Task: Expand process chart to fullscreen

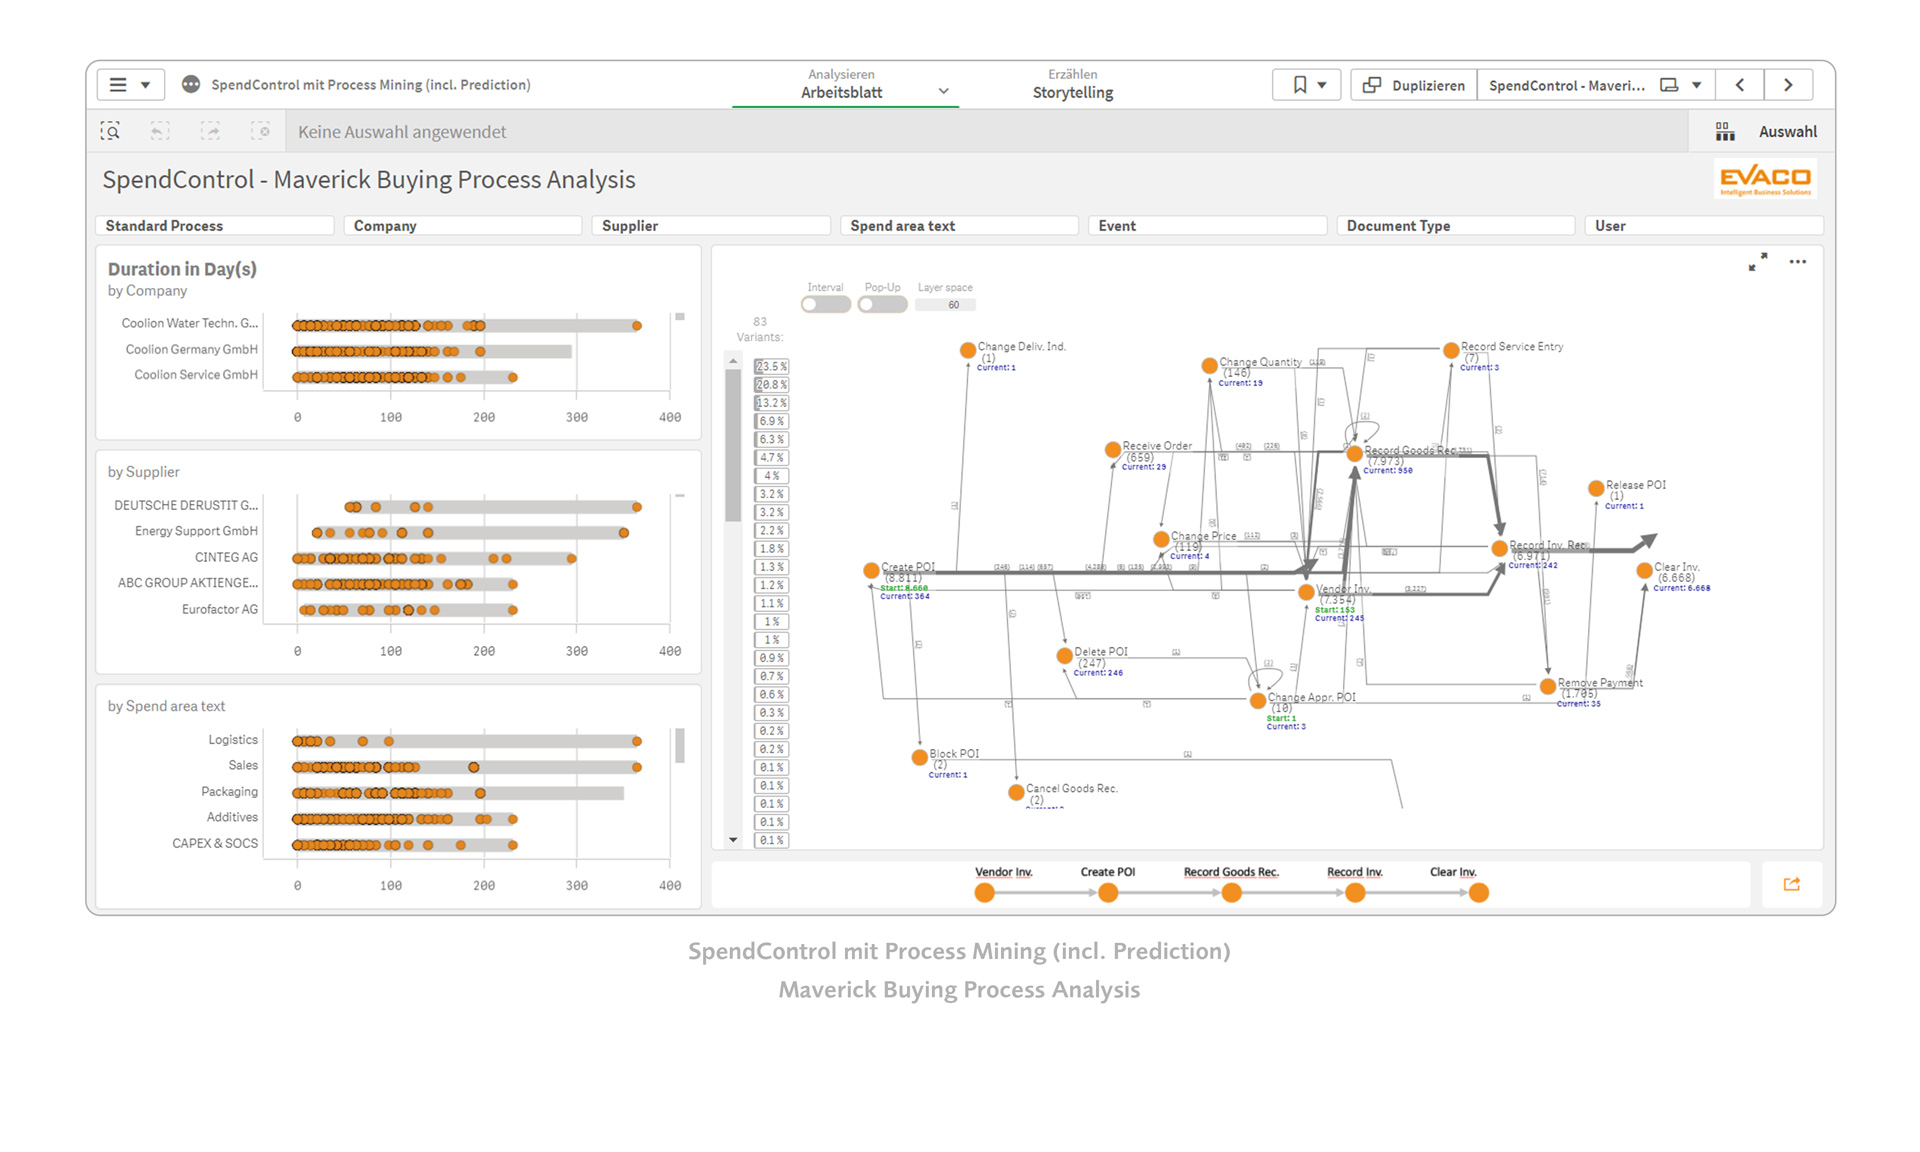Action: tap(1757, 262)
